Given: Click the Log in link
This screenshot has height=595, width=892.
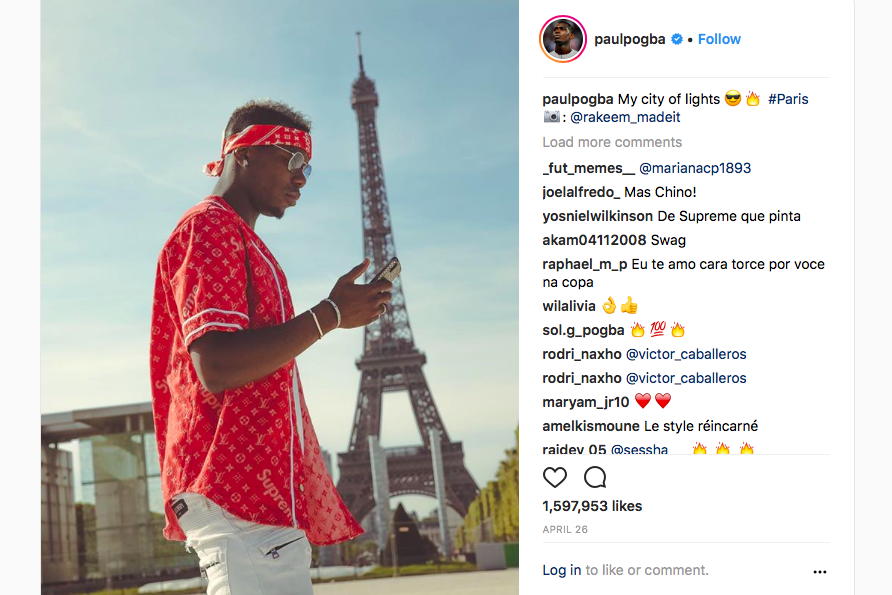Looking at the screenshot, I should point(561,570).
